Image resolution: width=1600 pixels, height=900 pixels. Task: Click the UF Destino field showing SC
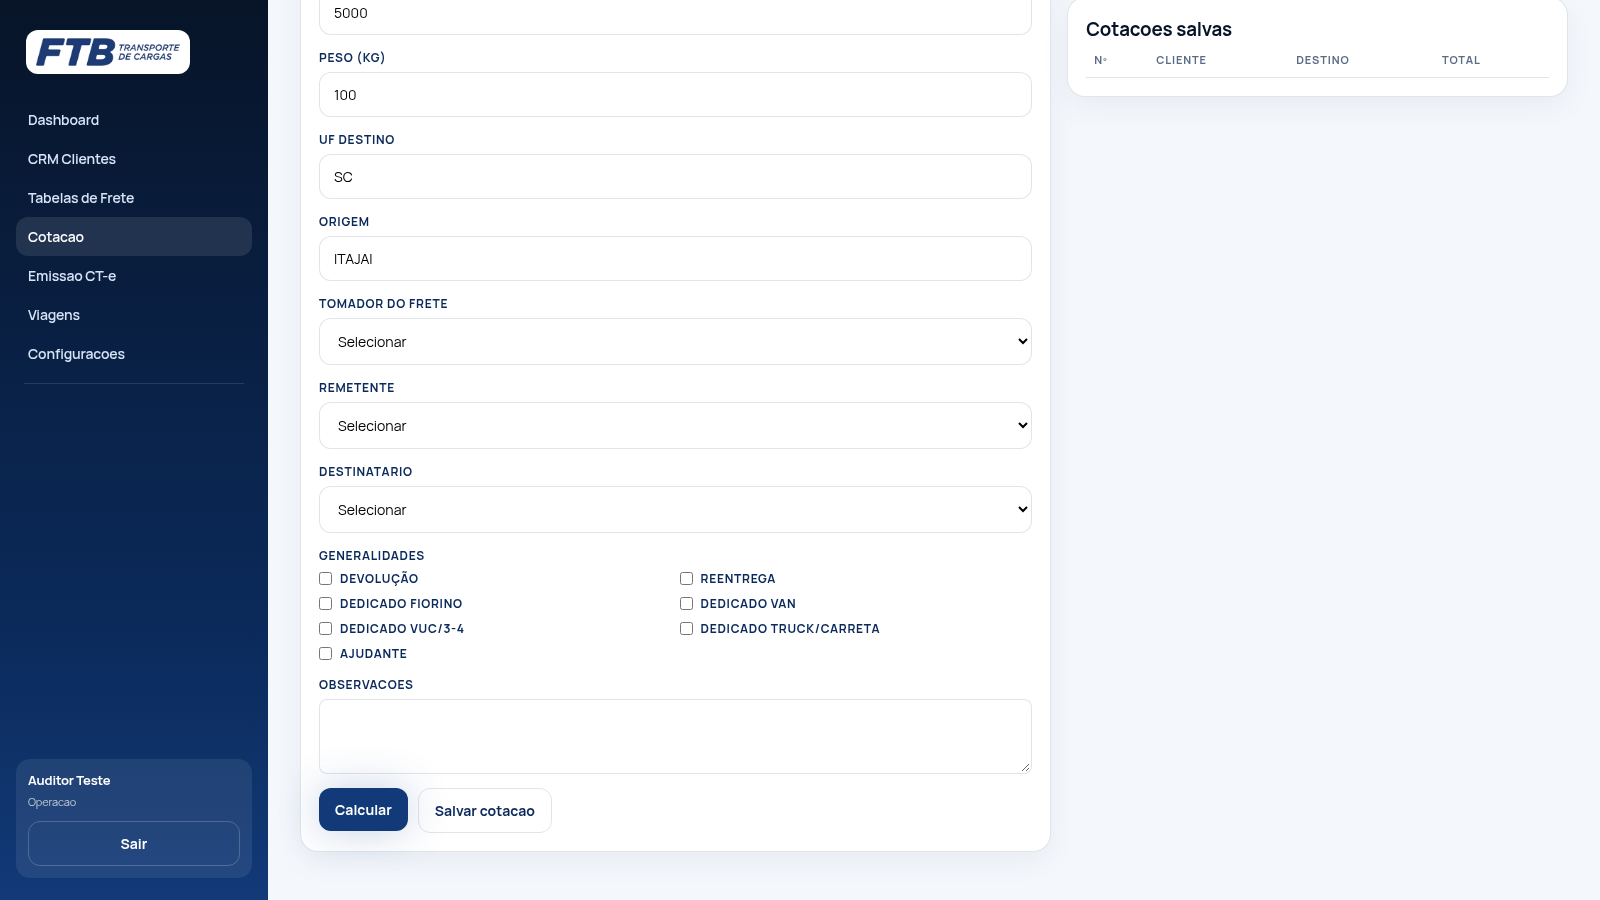tap(675, 177)
